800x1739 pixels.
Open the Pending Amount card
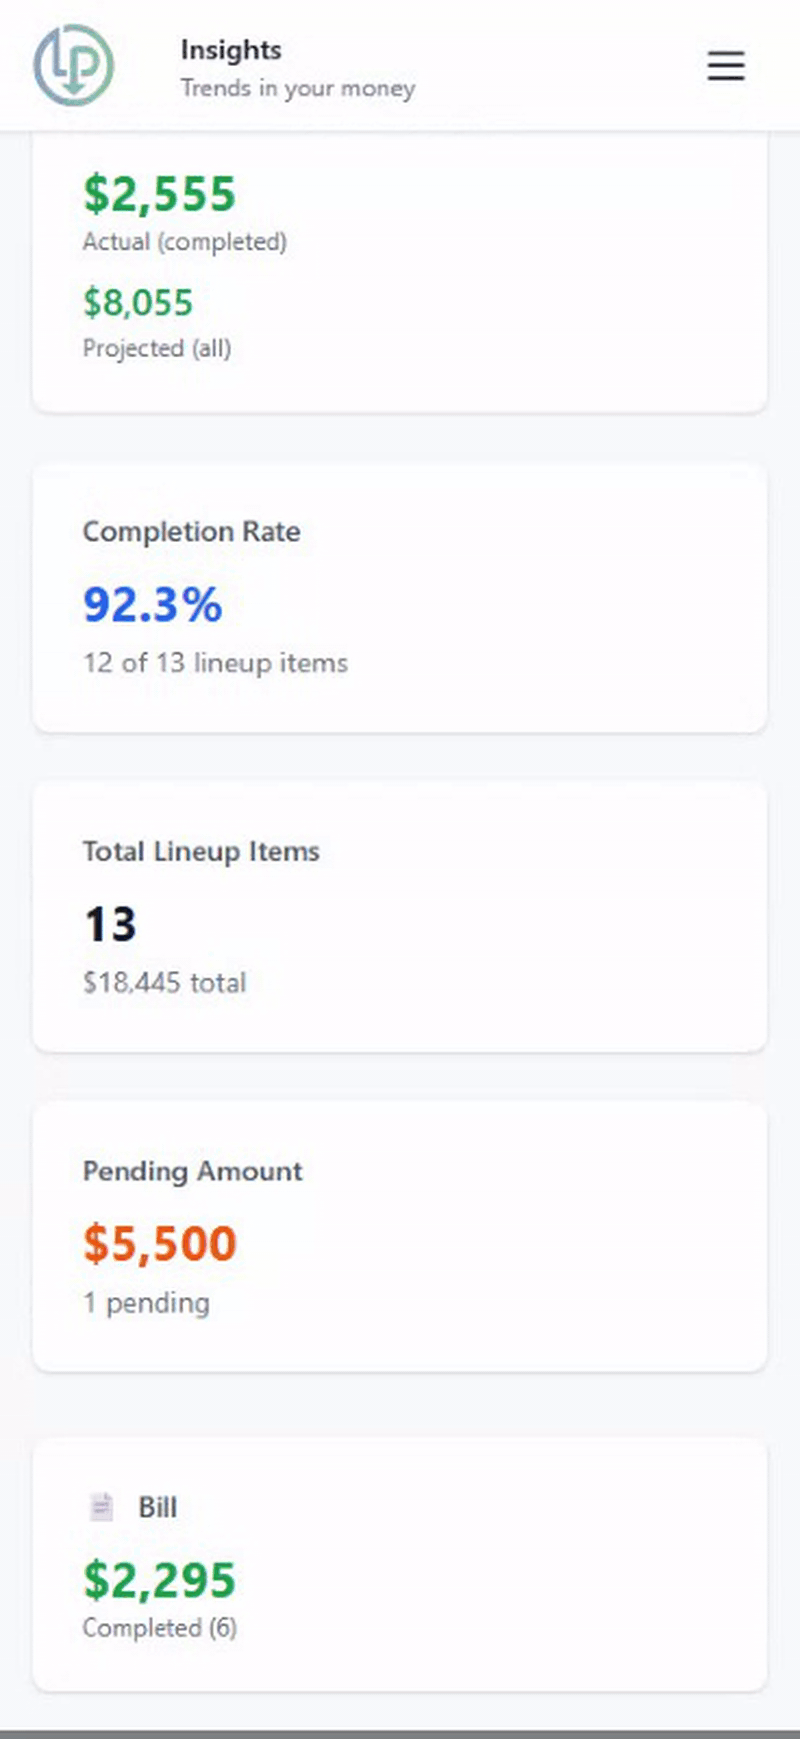point(400,1235)
